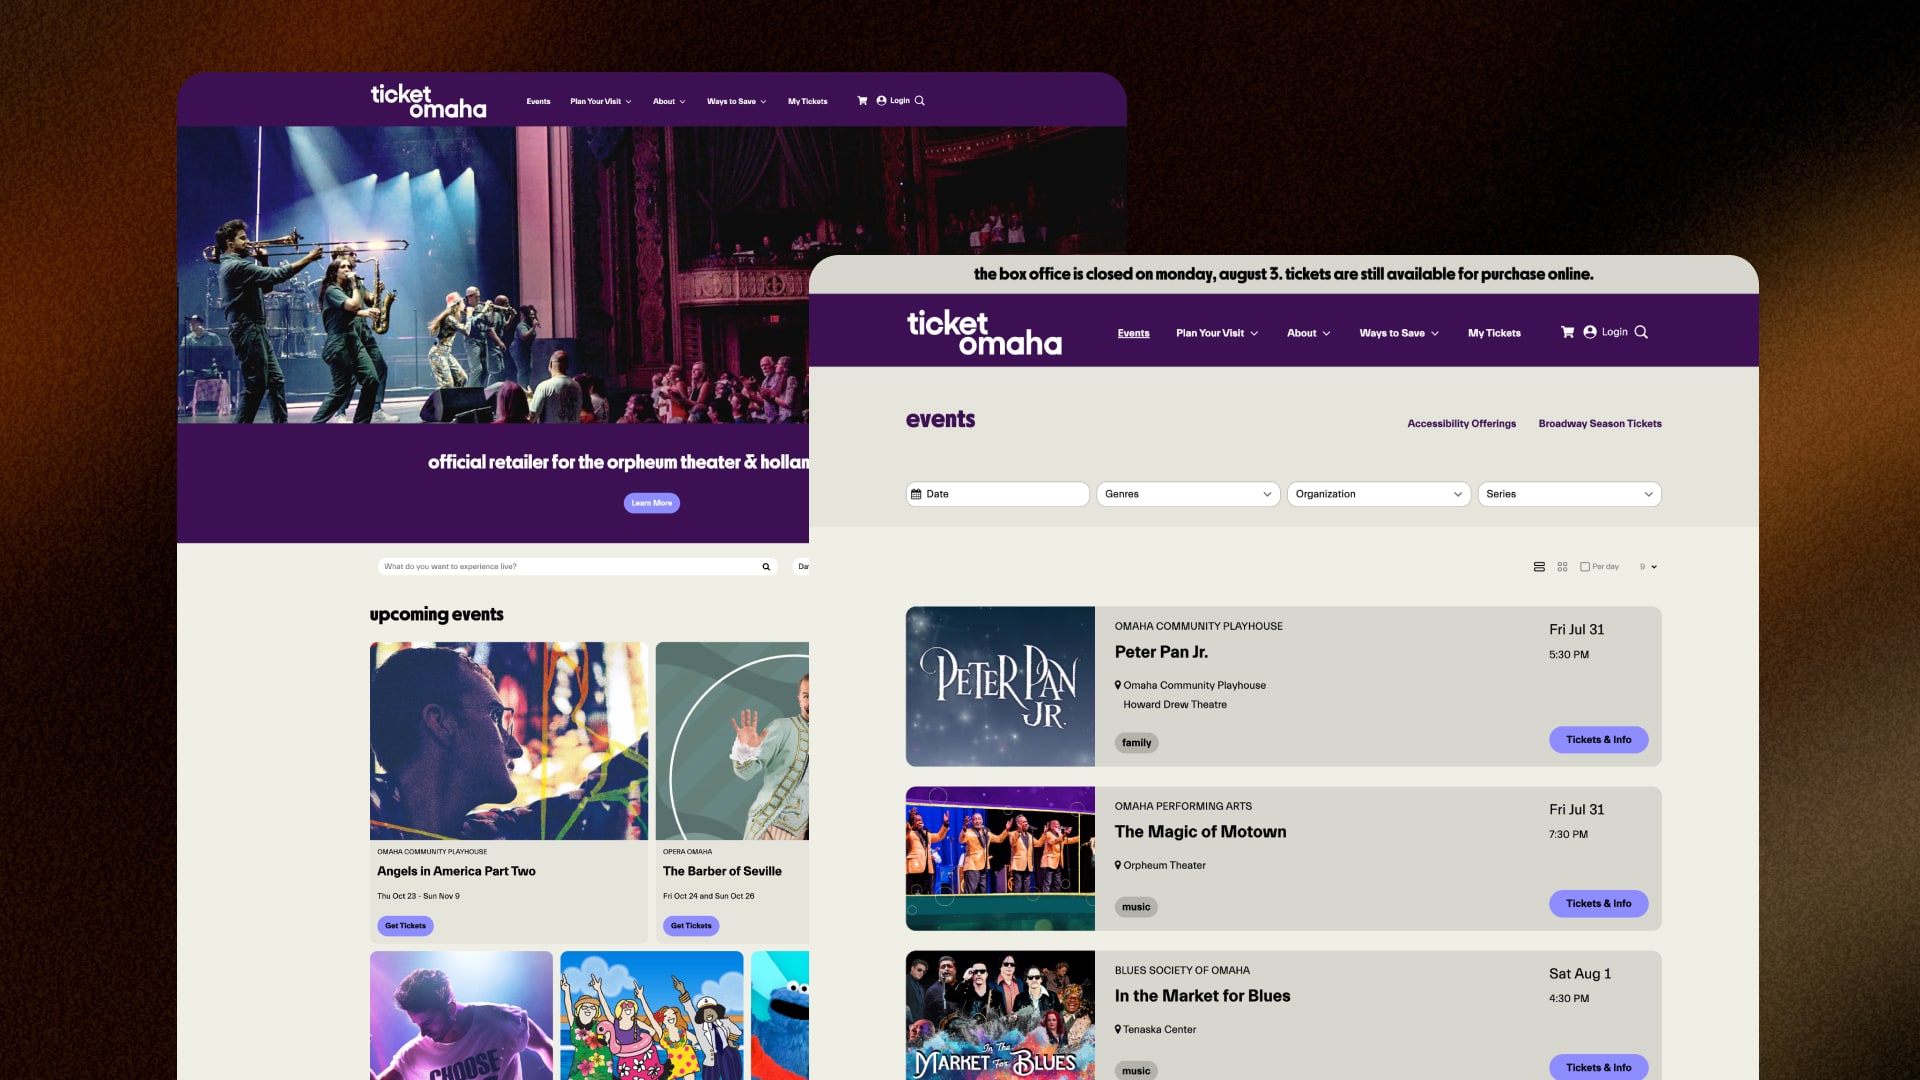Switch to list view layout icon

pos(1539,567)
